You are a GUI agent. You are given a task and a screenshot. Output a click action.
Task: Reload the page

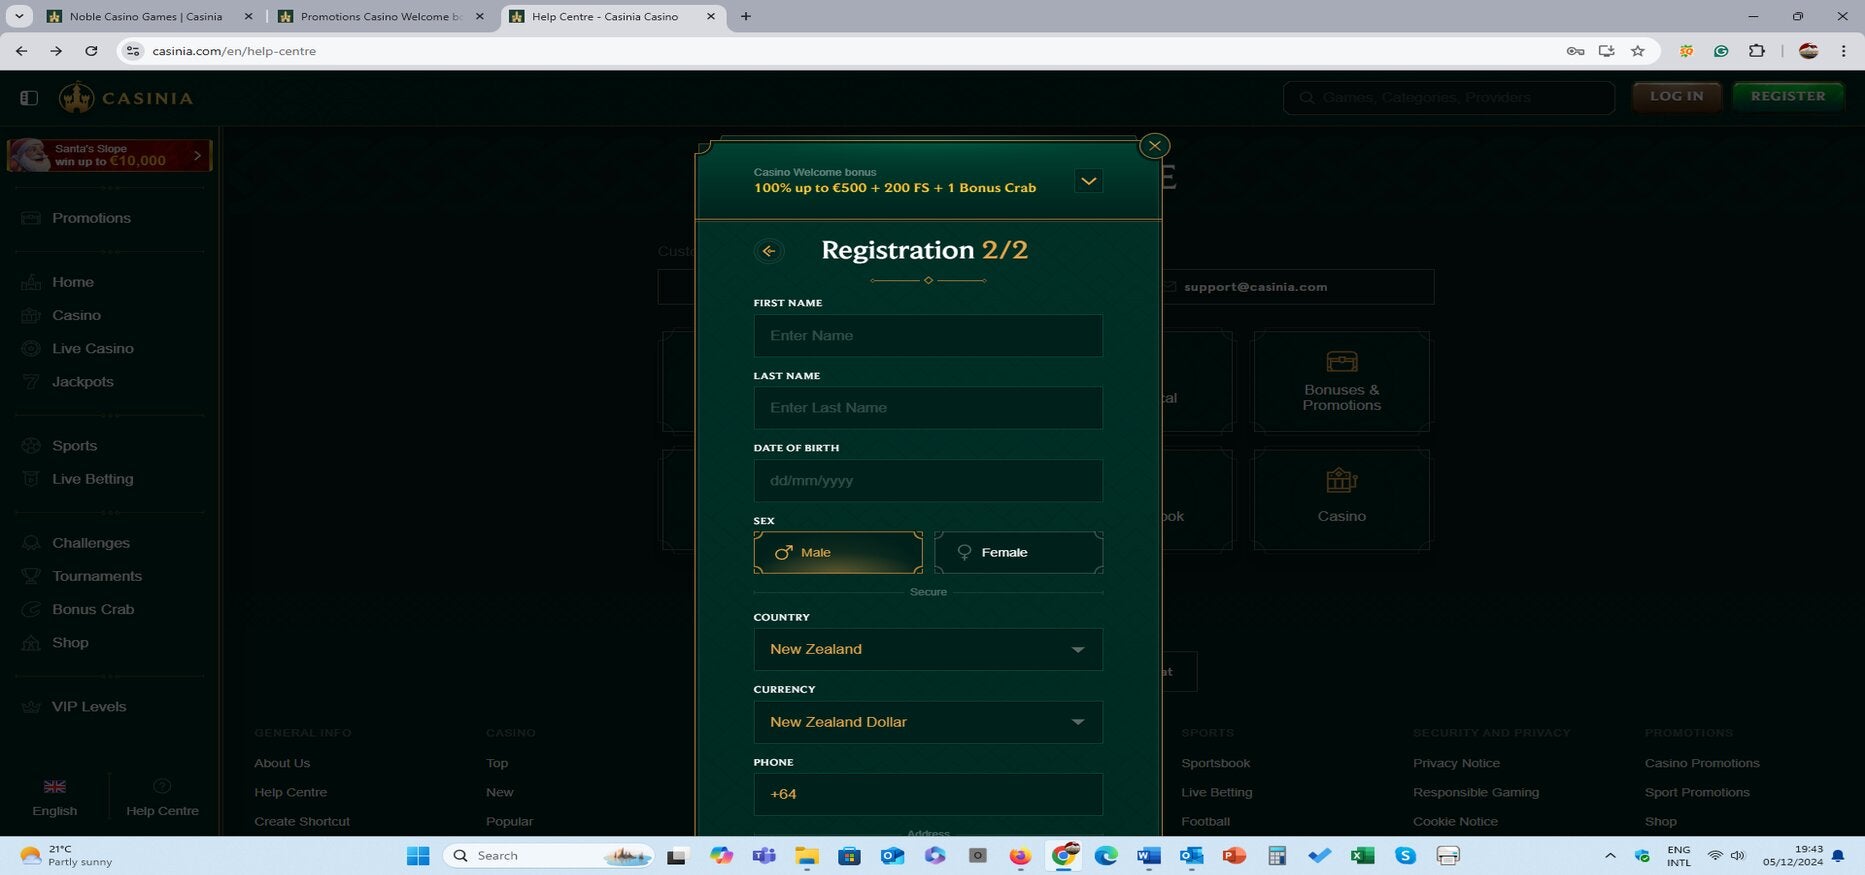(x=91, y=51)
